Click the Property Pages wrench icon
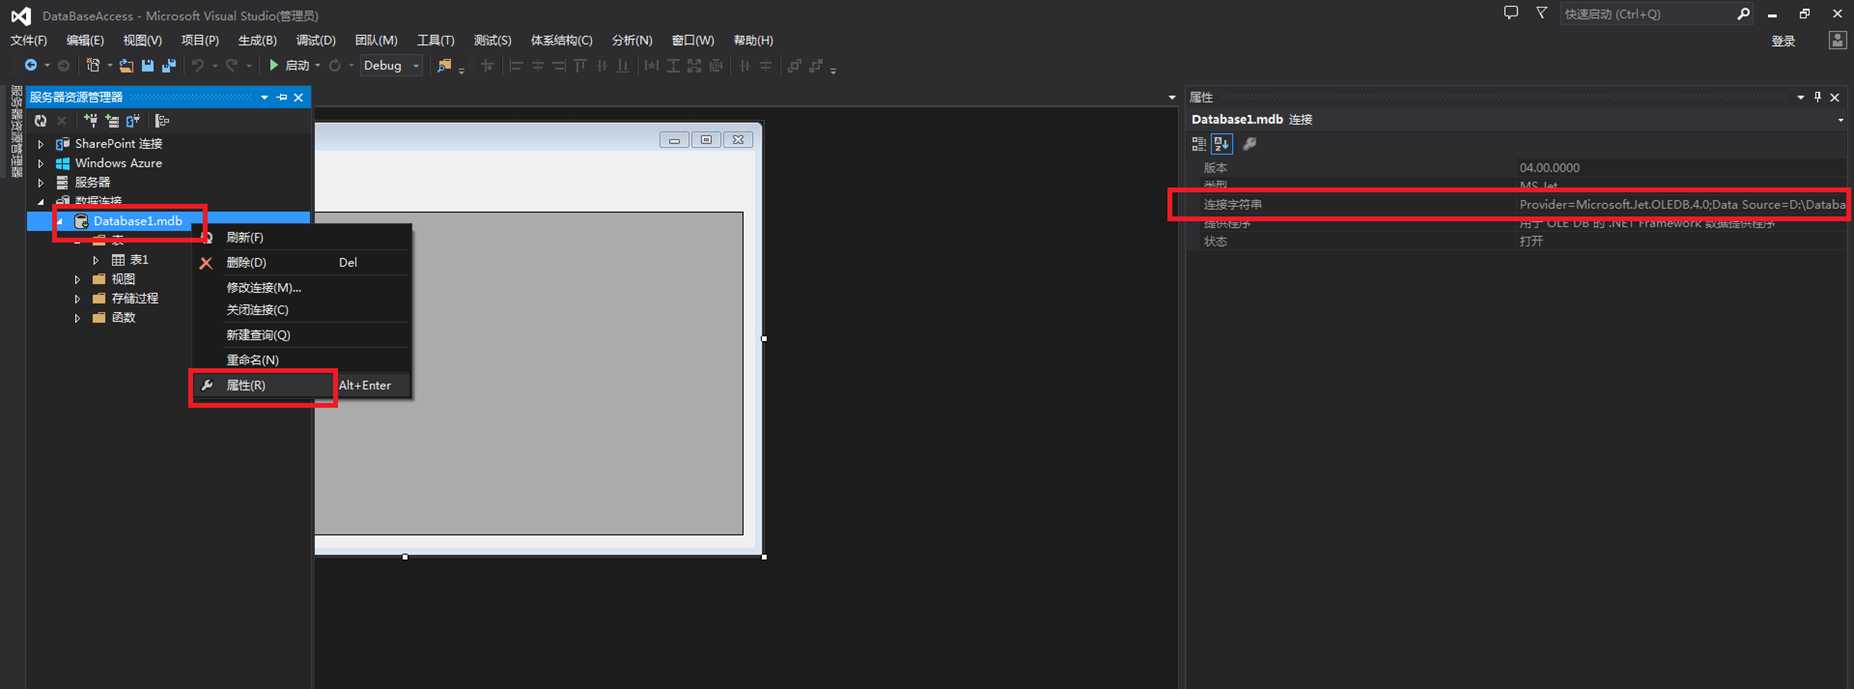Viewport: 1854px width, 689px height. (x=1250, y=144)
